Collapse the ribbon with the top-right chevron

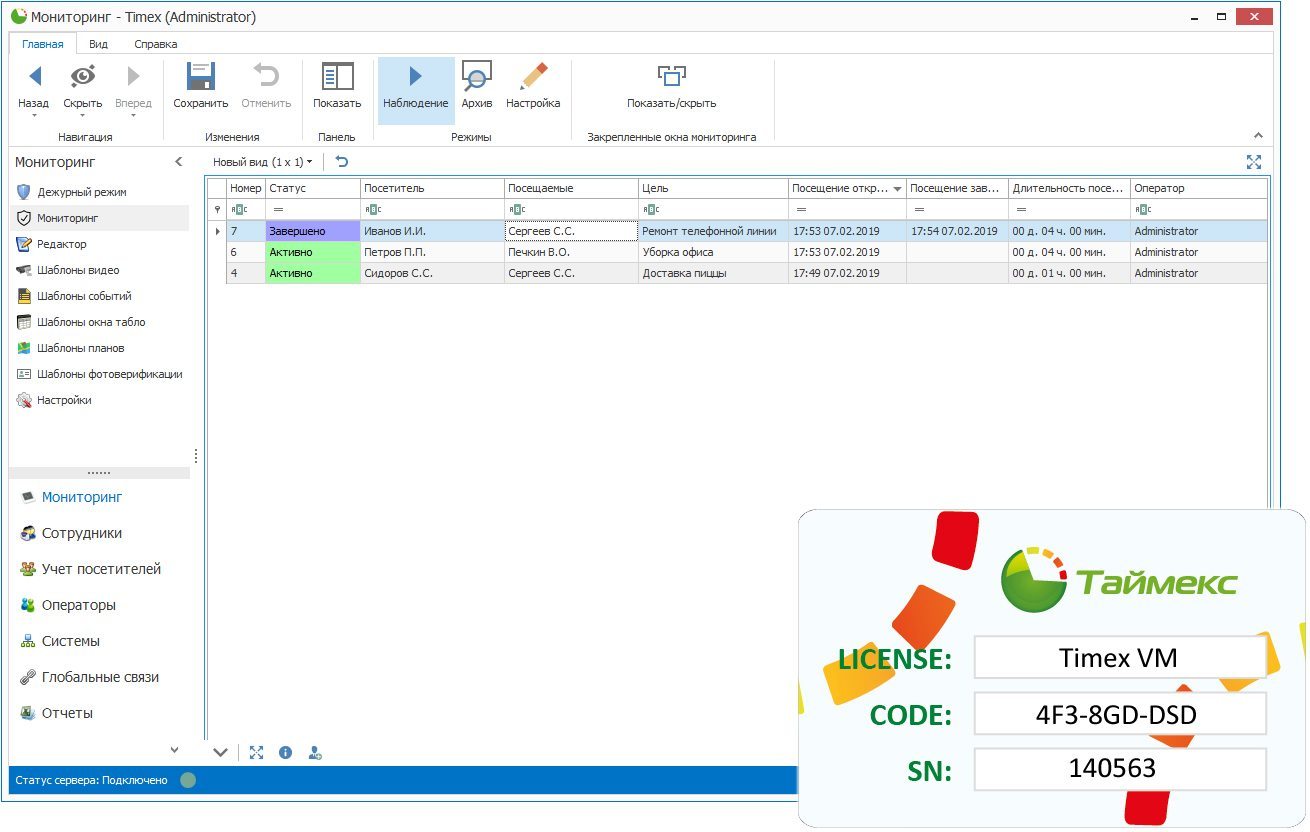pos(1258,136)
